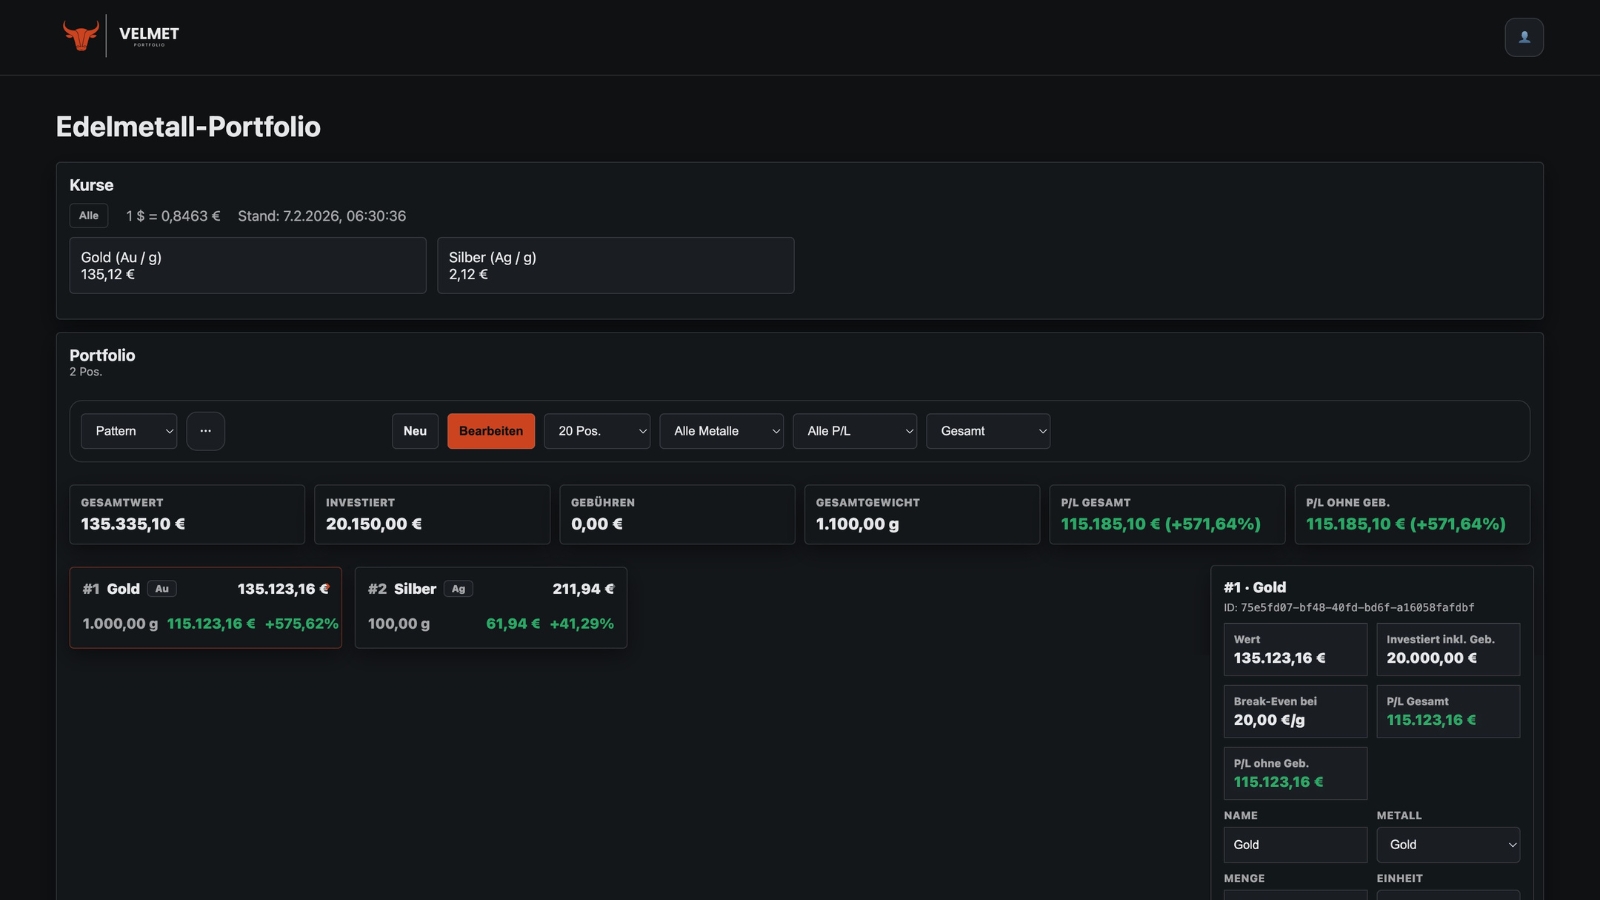Click the Ag badge on Silber
This screenshot has height=900, width=1600.
click(x=458, y=589)
